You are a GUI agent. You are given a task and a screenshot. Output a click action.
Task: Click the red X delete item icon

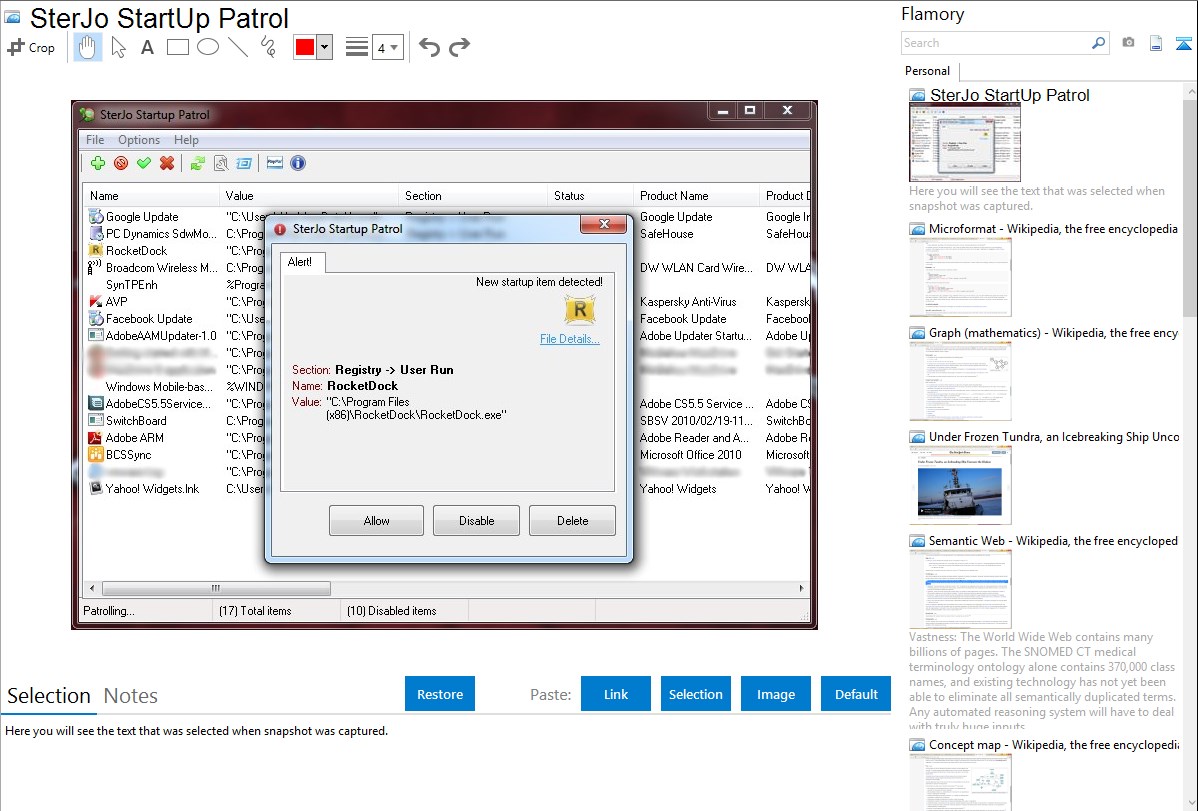[167, 163]
